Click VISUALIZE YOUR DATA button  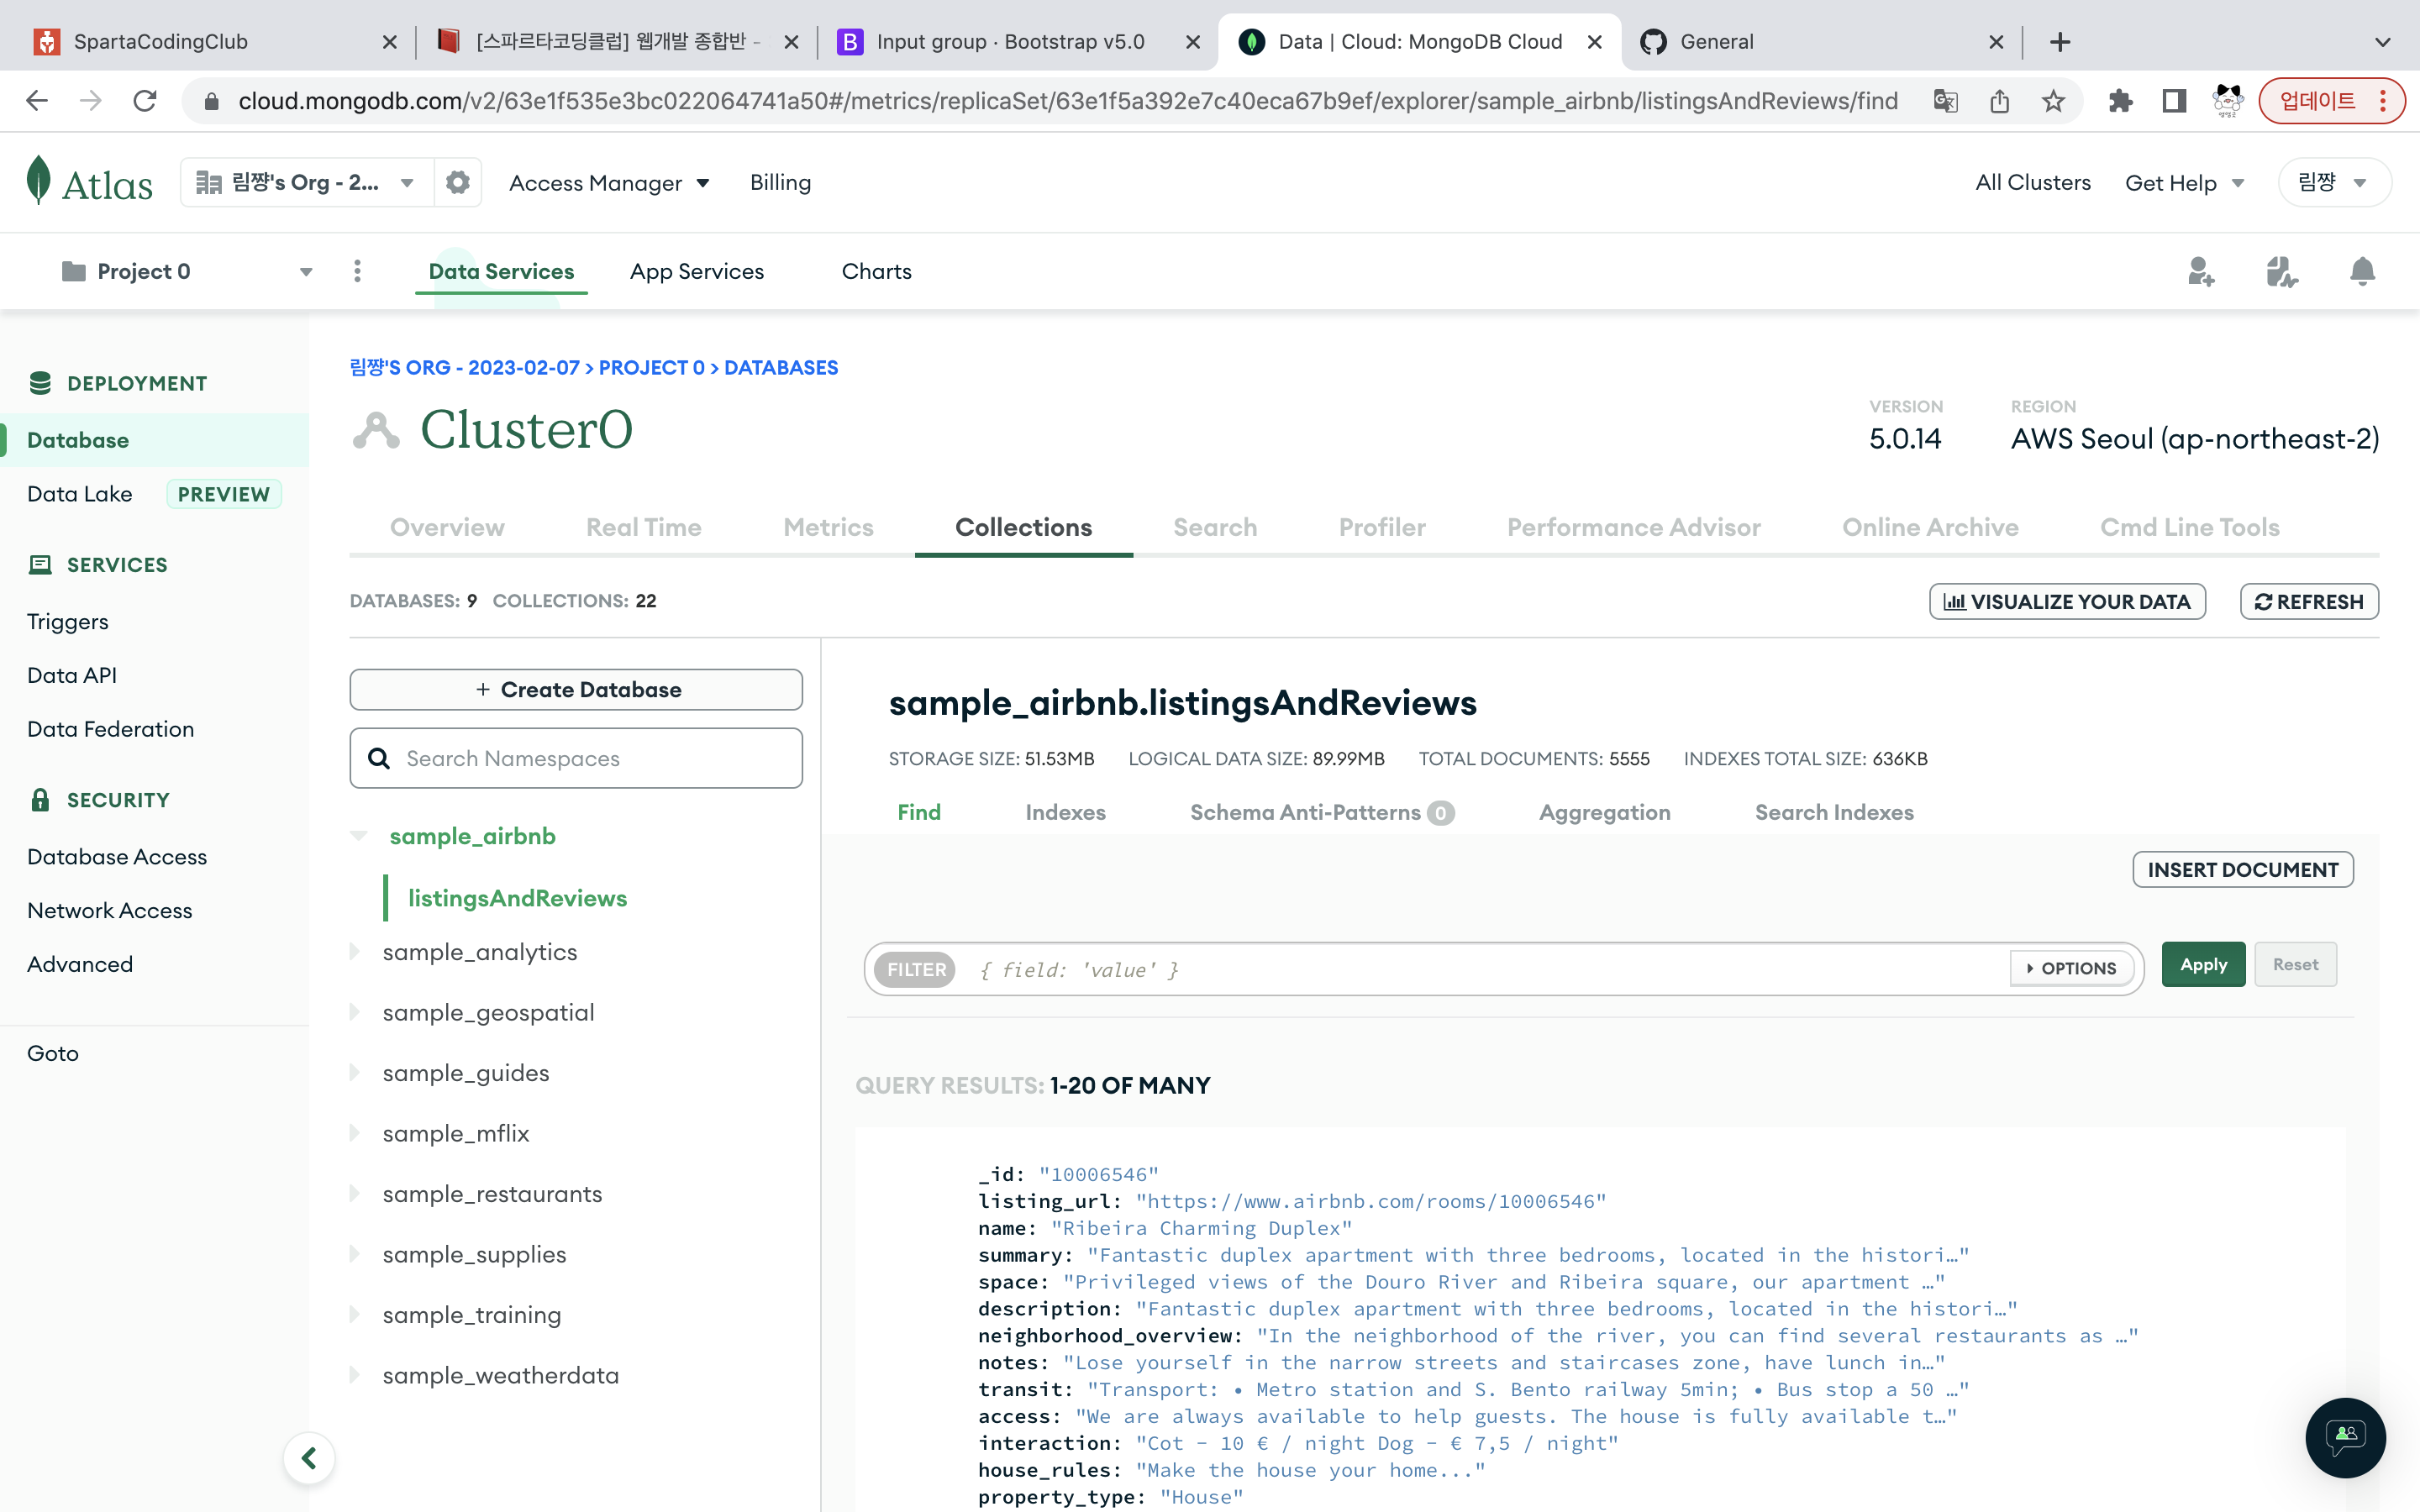pyautogui.click(x=2067, y=601)
